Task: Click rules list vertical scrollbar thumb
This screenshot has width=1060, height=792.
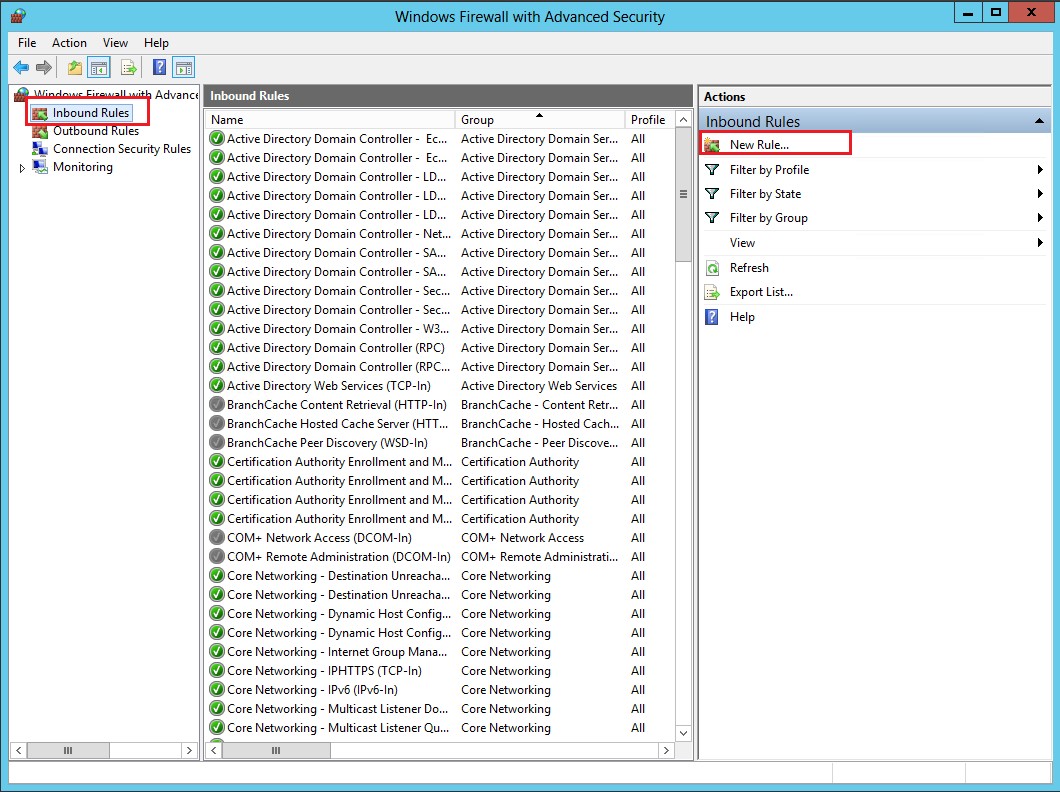Action: point(683,195)
